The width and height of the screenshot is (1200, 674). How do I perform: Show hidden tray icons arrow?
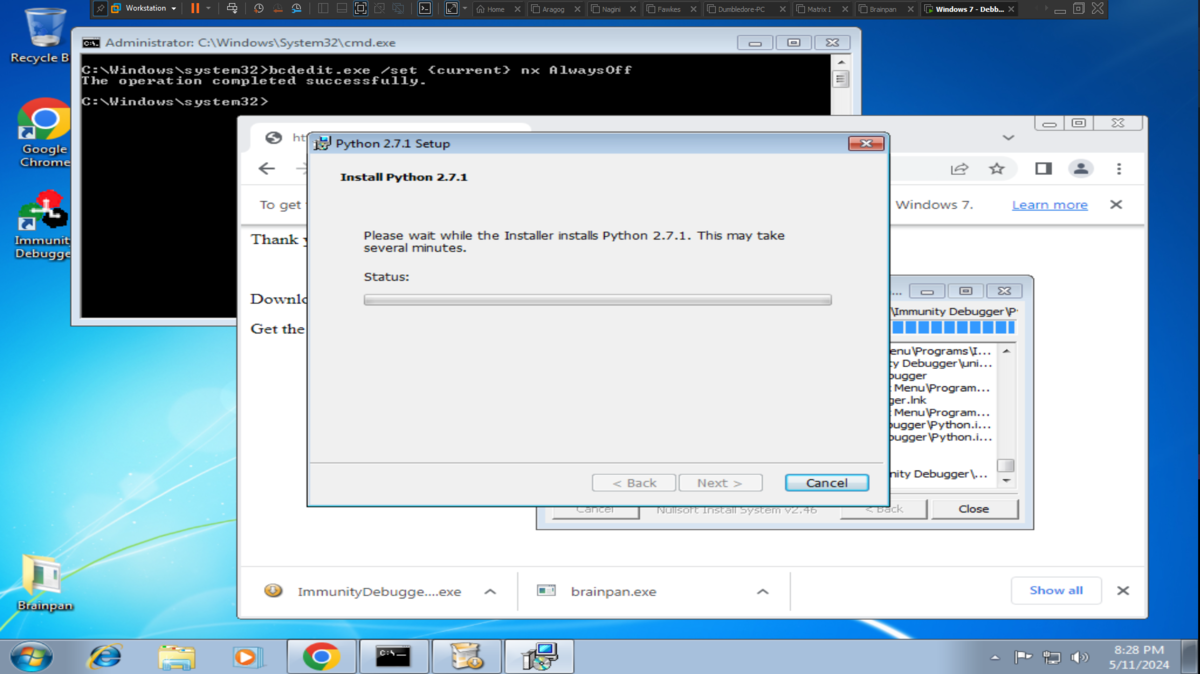coord(995,658)
